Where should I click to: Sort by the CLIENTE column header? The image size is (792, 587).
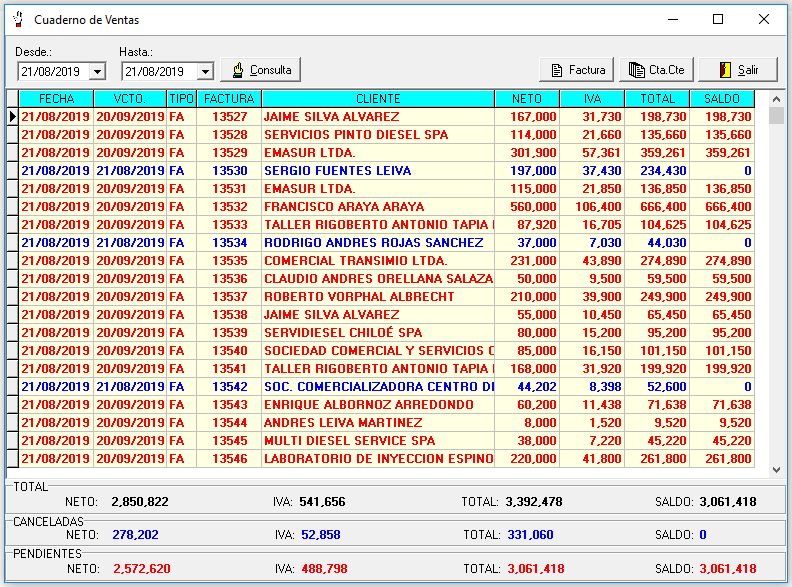click(x=378, y=99)
